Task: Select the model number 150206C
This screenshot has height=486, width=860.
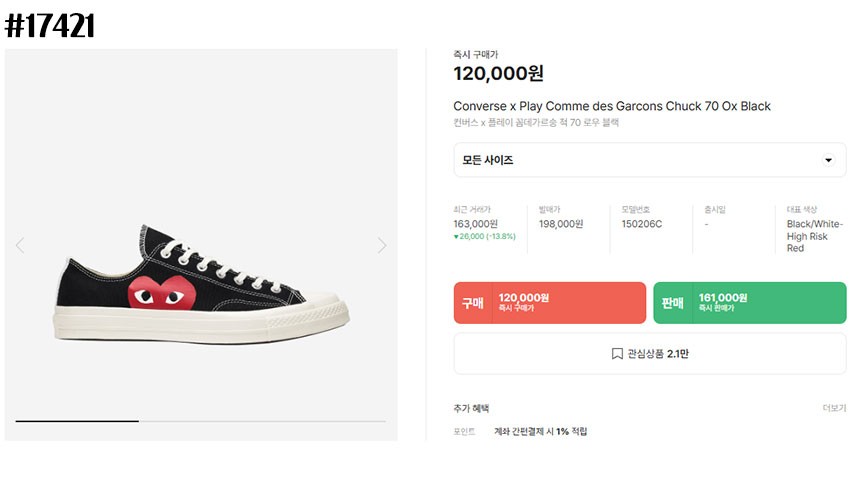Action: [x=641, y=224]
